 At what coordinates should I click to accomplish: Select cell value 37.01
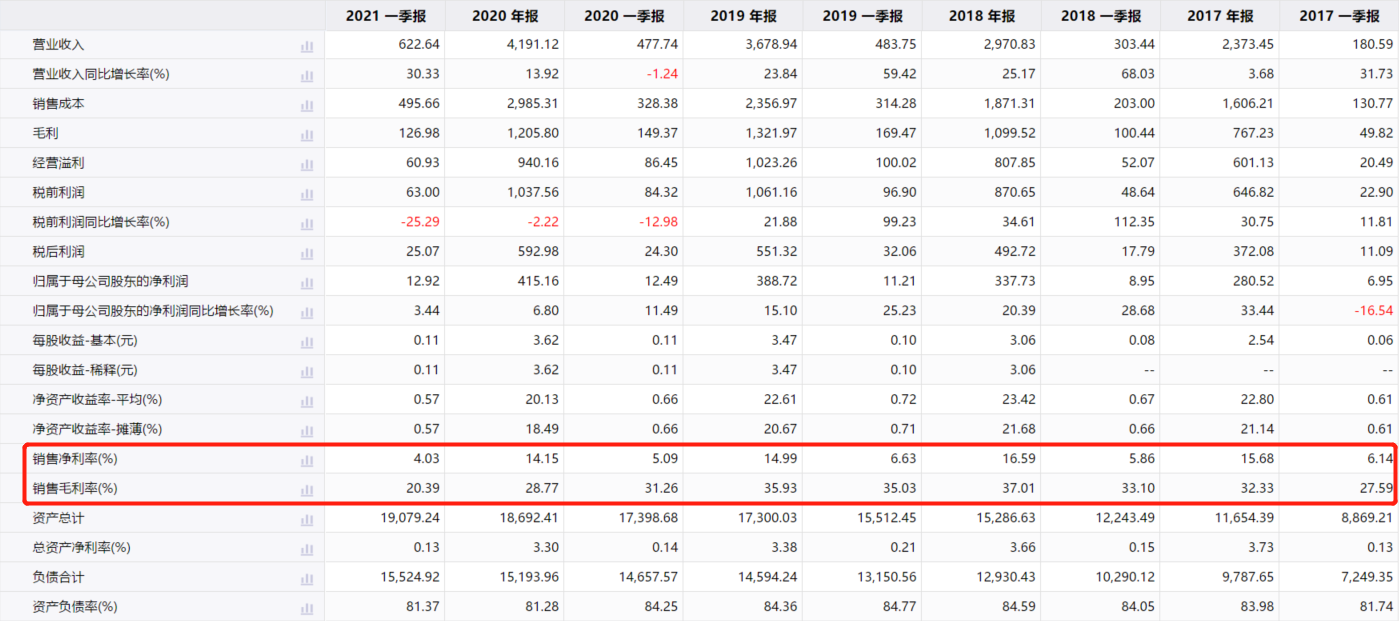pyautogui.click(x=1017, y=489)
